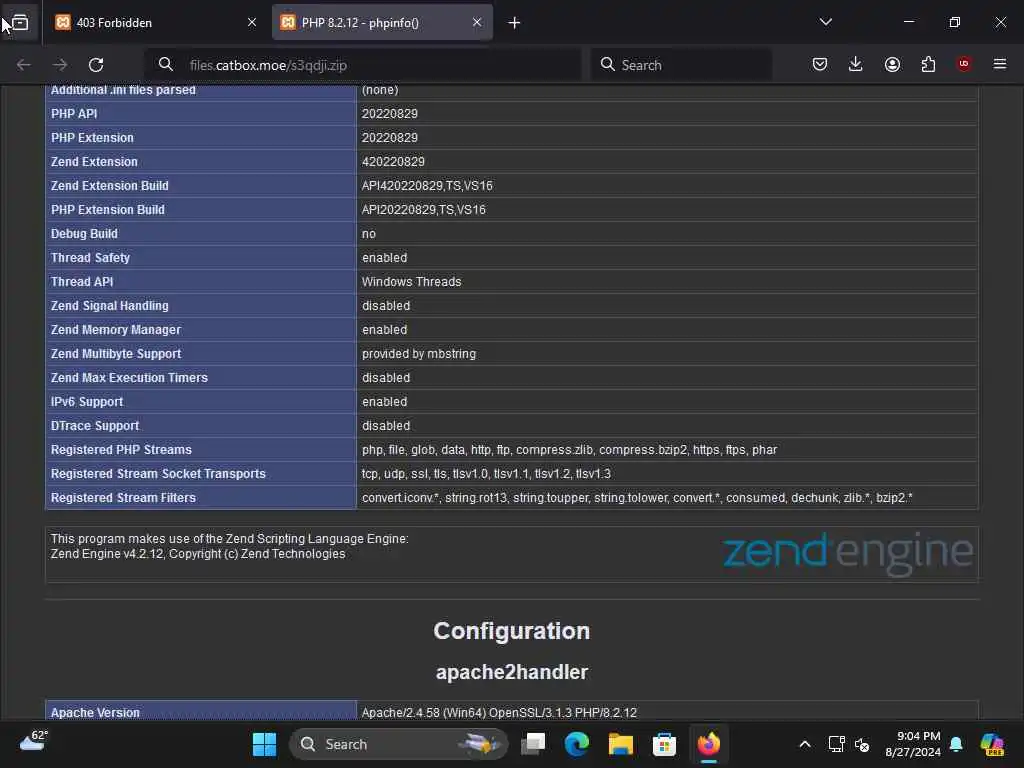Click the apache2handler heading

pyautogui.click(x=512, y=672)
